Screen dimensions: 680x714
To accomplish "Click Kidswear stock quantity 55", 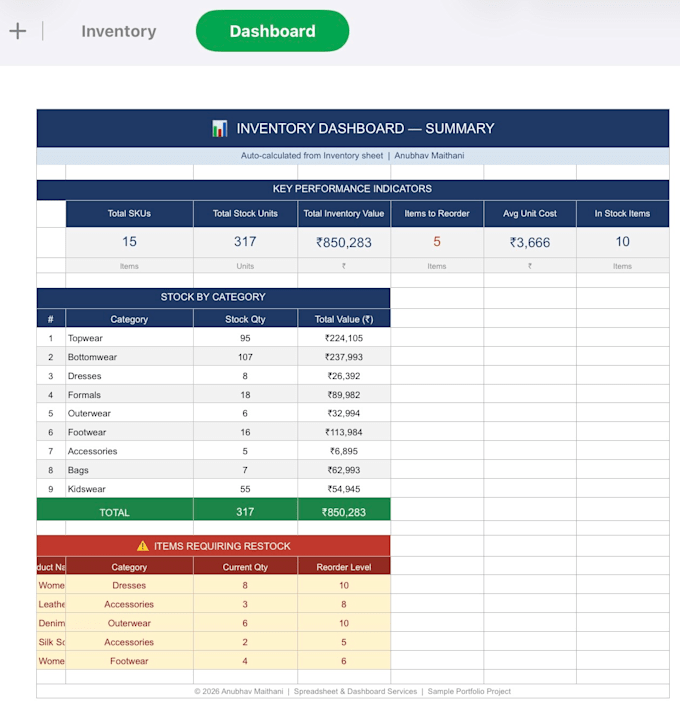I will point(245,489).
